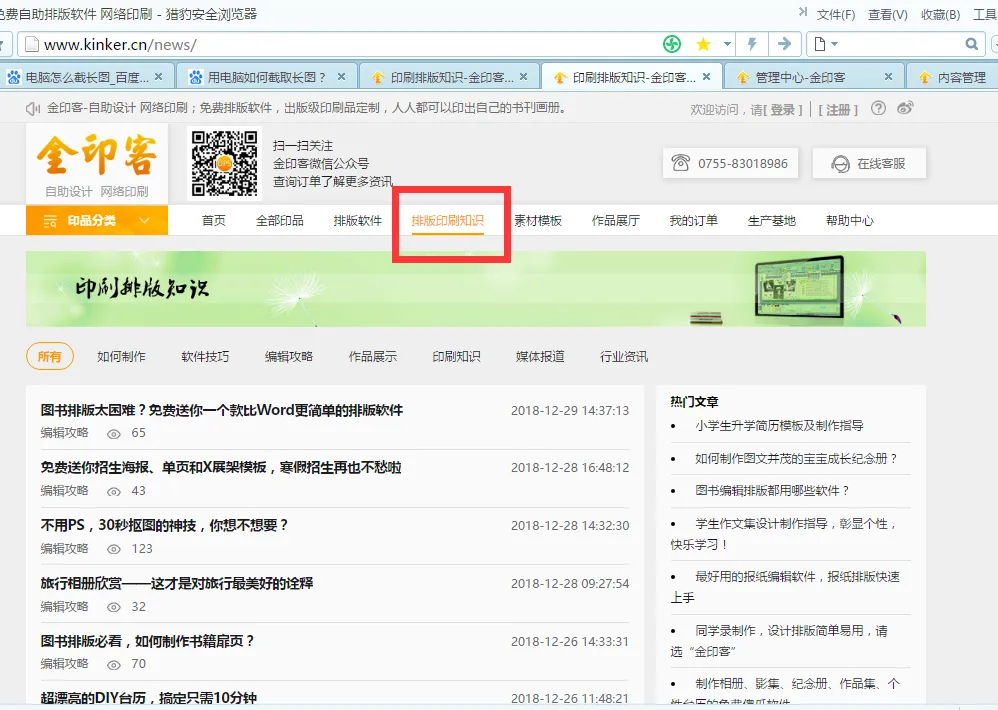The height and width of the screenshot is (710, 998).
Task: Click the address bar showing www.kinker.cn/news/
Action: point(340,44)
